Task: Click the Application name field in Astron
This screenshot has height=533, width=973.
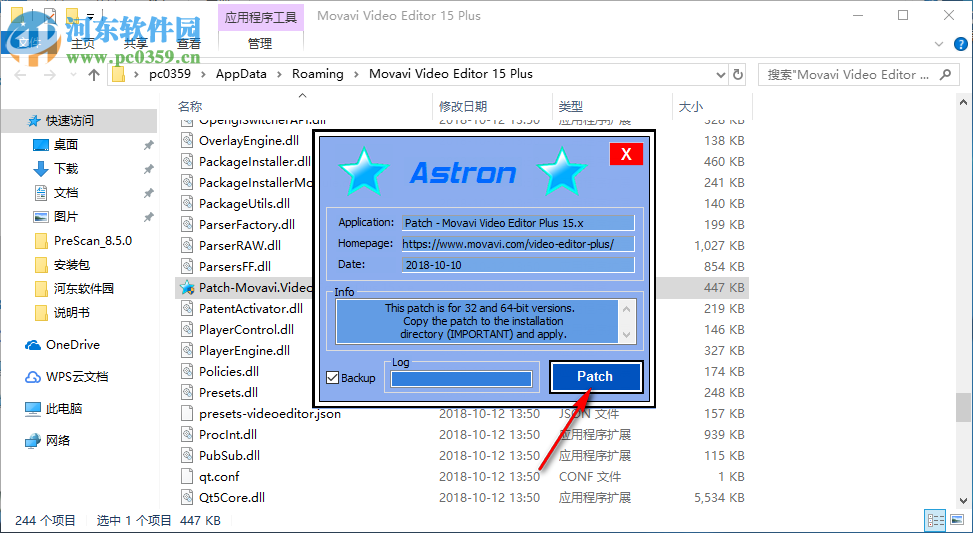Action: [x=518, y=223]
